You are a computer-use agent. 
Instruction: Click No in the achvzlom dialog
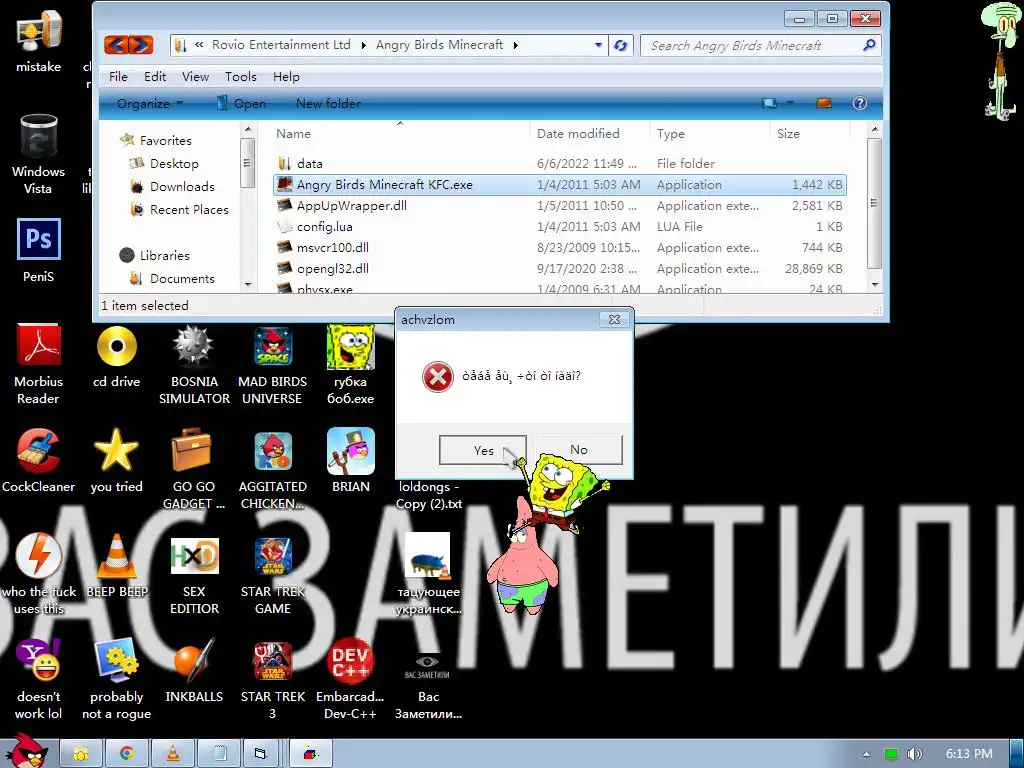coord(579,449)
